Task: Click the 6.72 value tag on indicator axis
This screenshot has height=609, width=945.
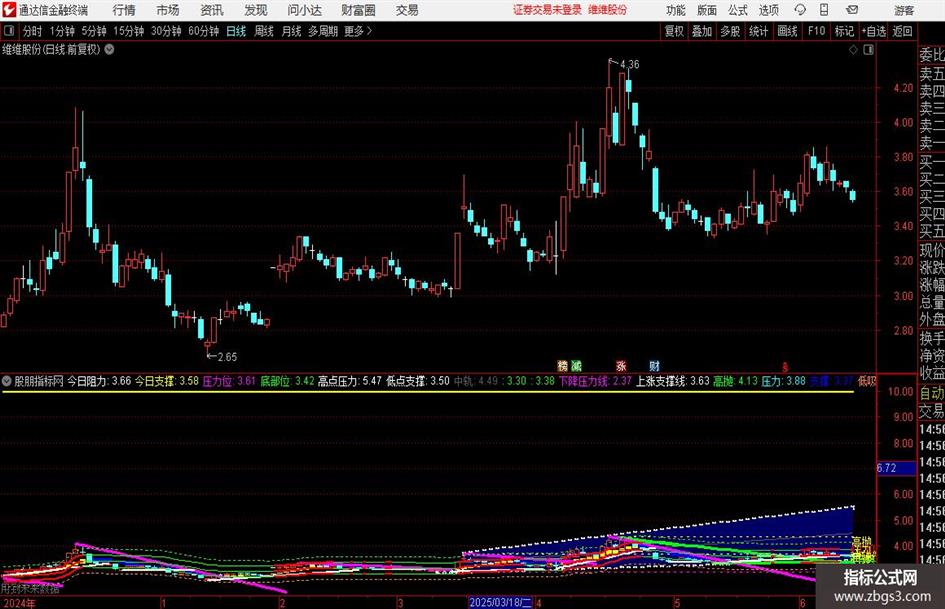Action: click(896, 468)
